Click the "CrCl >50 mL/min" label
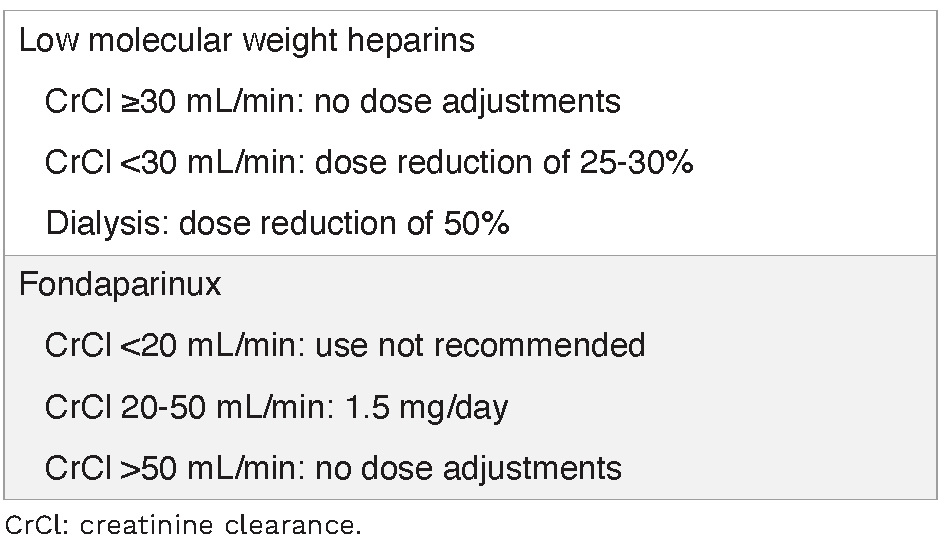This screenshot has width=950, height=553. pos(172,468)
